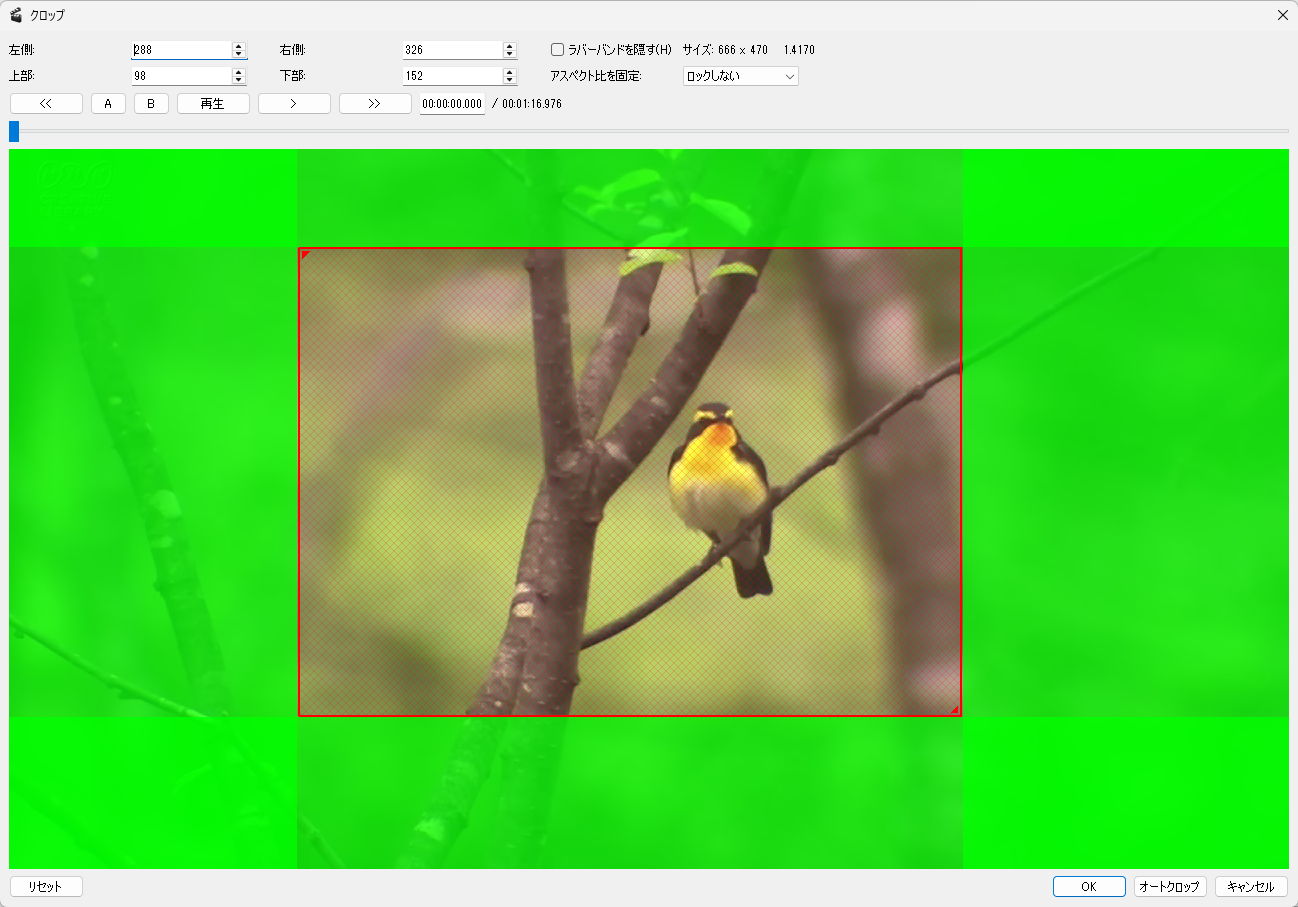Click the アスペクト比を固定 label
The image size is (1298, 907).
(596, 76)
